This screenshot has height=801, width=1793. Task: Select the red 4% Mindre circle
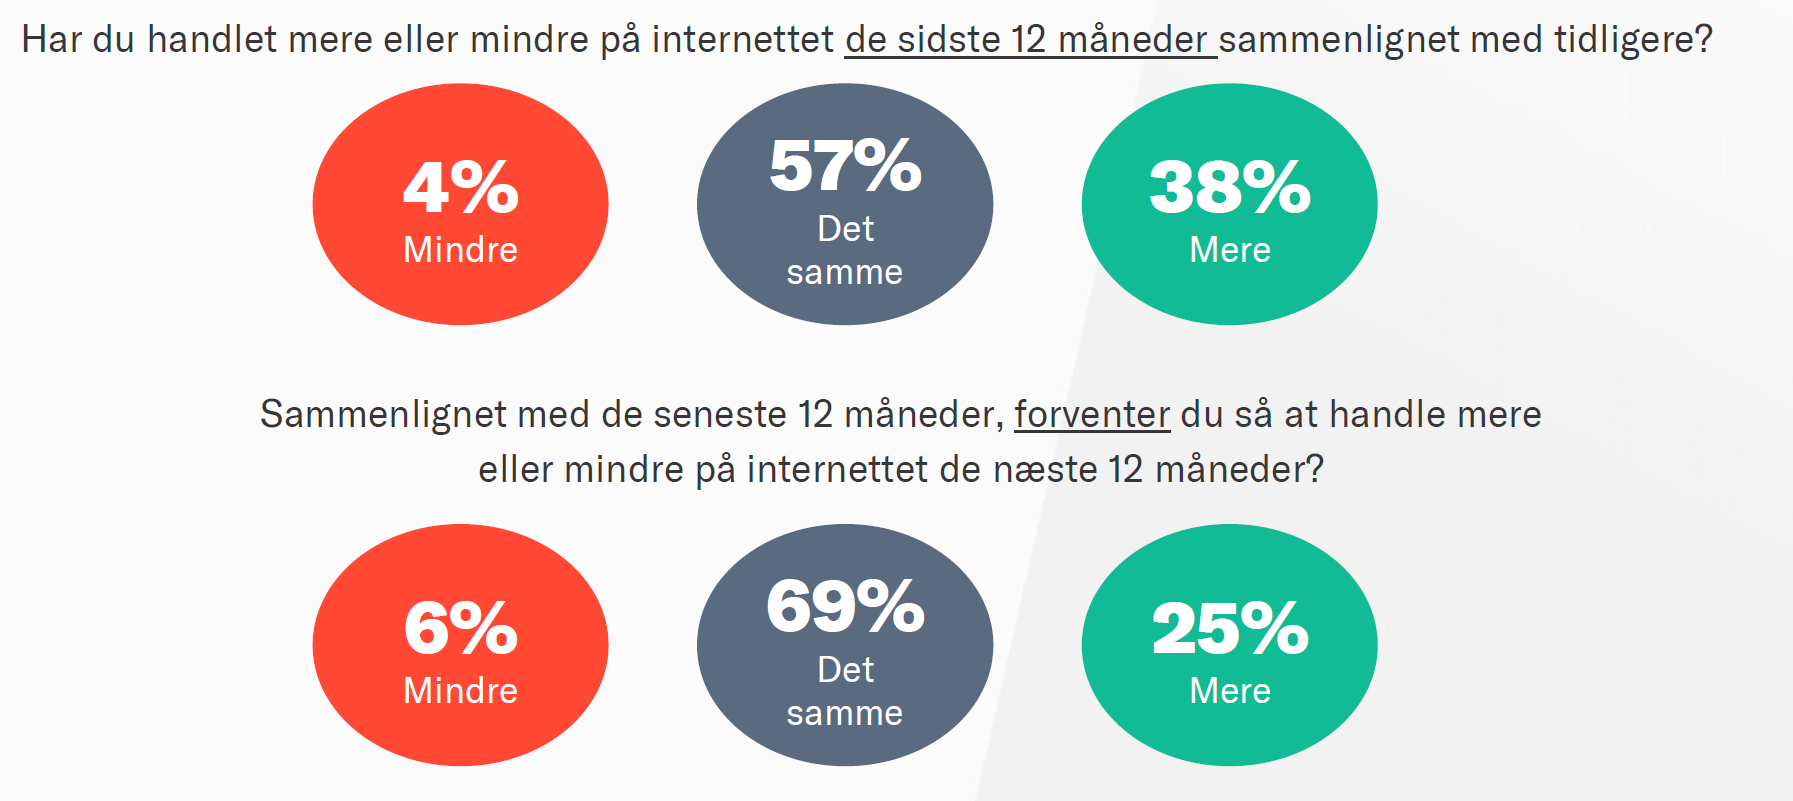460,204
